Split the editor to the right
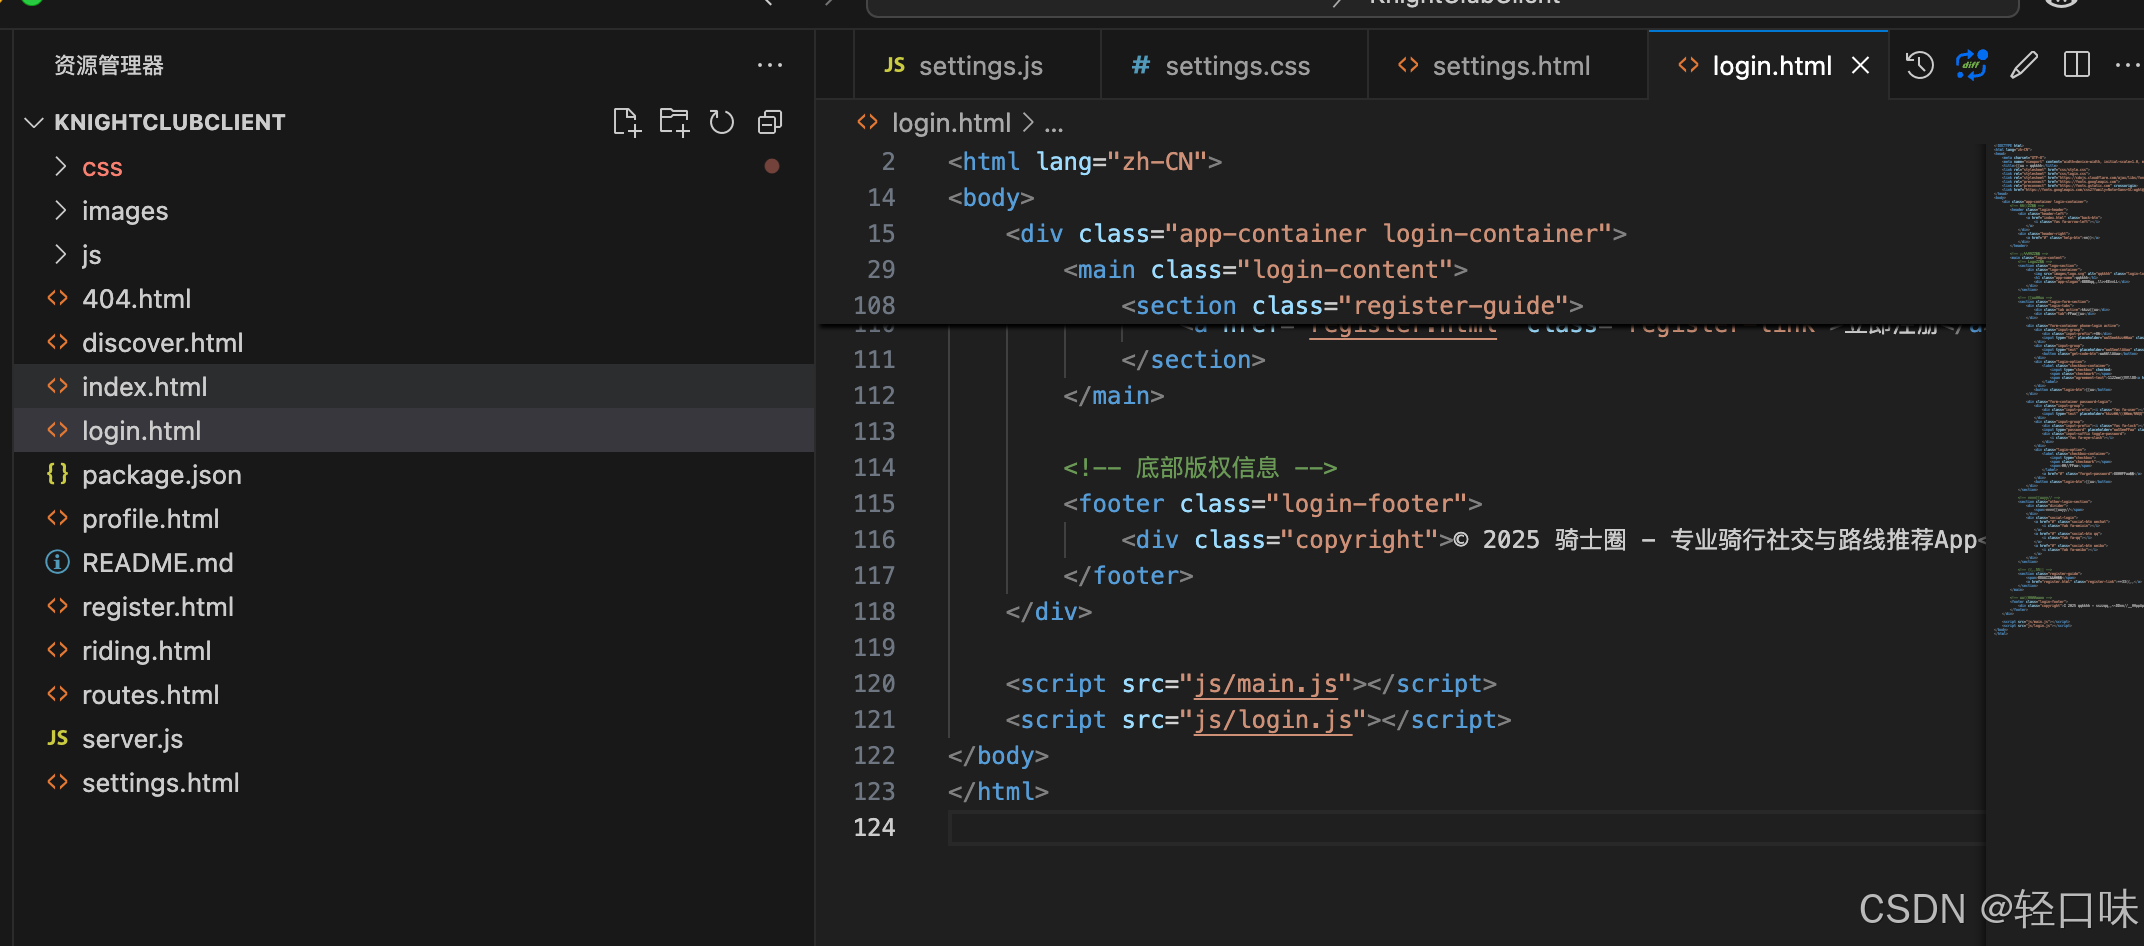 click(2077, 66)
